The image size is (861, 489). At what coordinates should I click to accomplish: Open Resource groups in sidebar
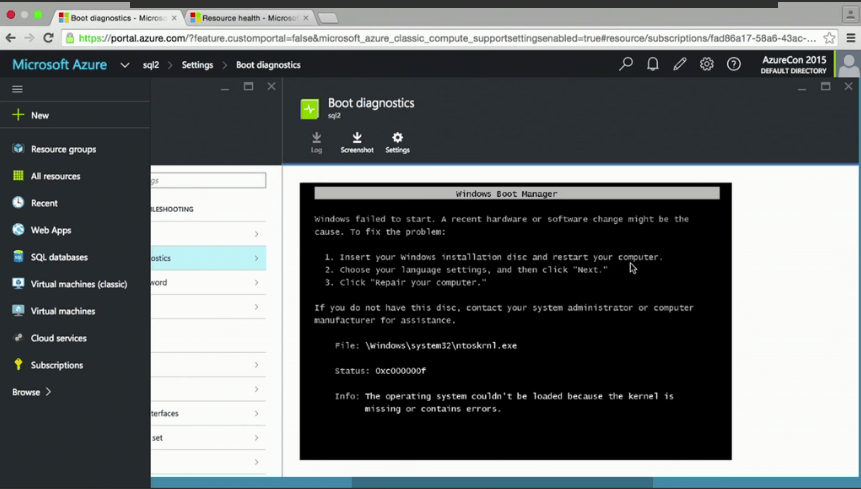[63, 149]
